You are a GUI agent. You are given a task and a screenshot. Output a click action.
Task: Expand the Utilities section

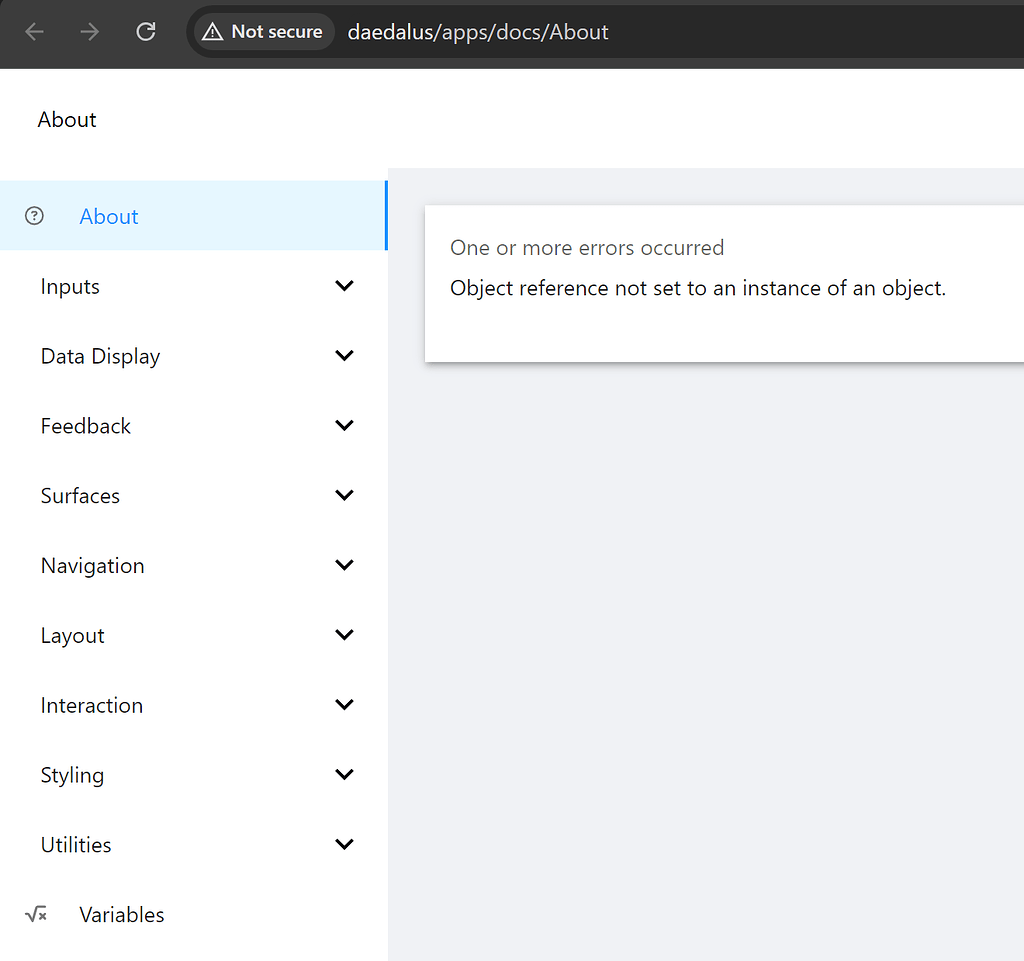pos(344,844)
